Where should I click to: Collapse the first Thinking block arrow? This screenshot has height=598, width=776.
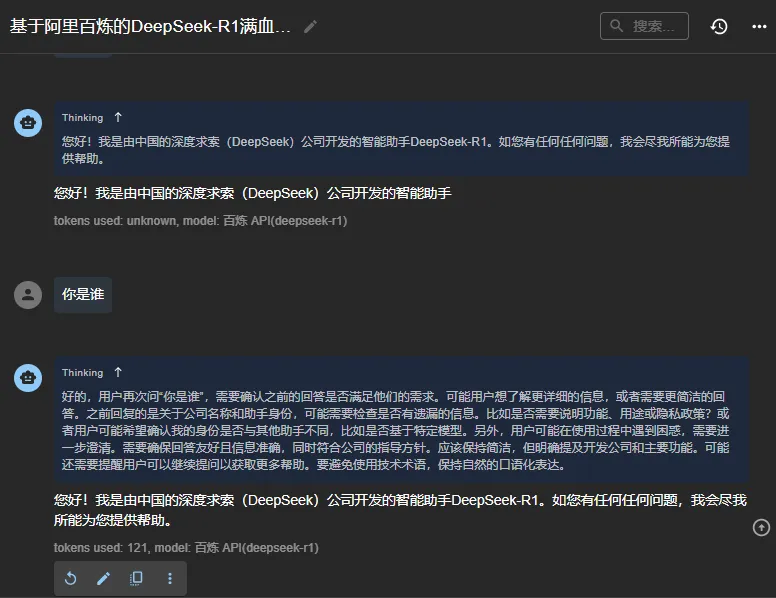[118, 117]
